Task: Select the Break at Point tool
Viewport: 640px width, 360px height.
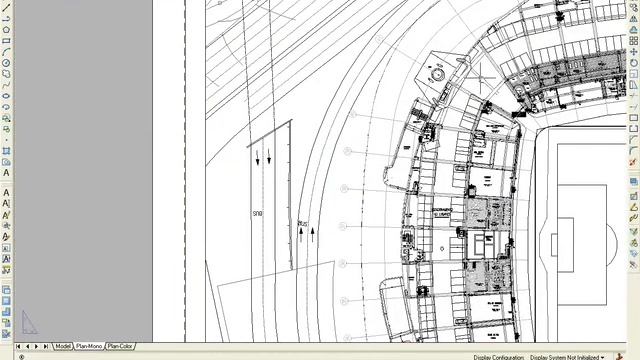Action: point(633,118)
